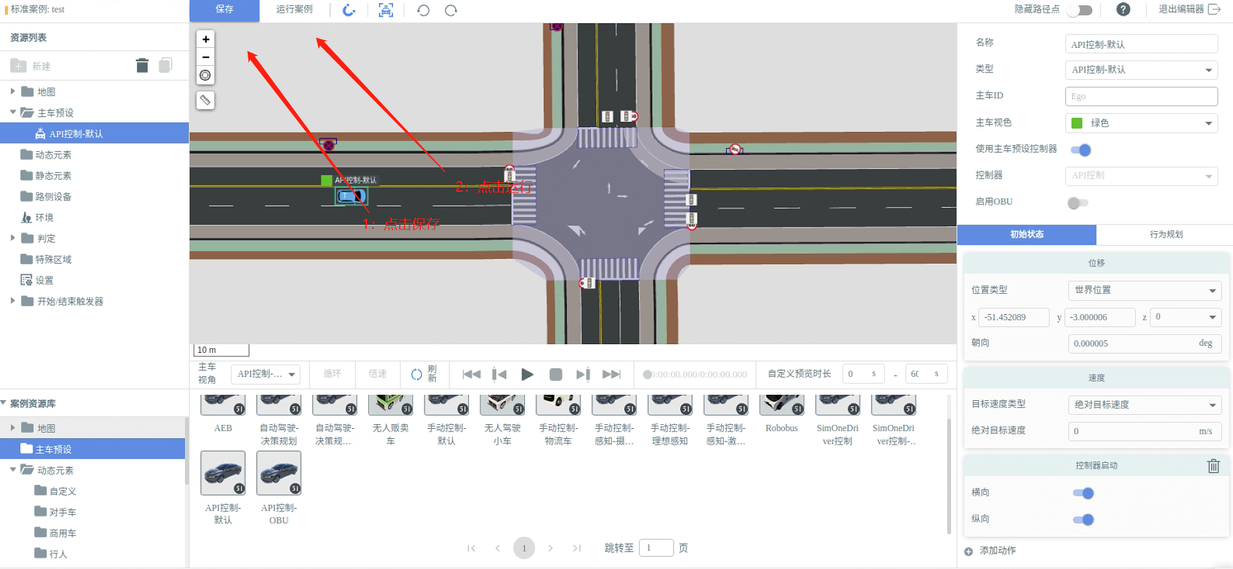
Task: Click 新建 in the resource list
Action: coord(30,66)
